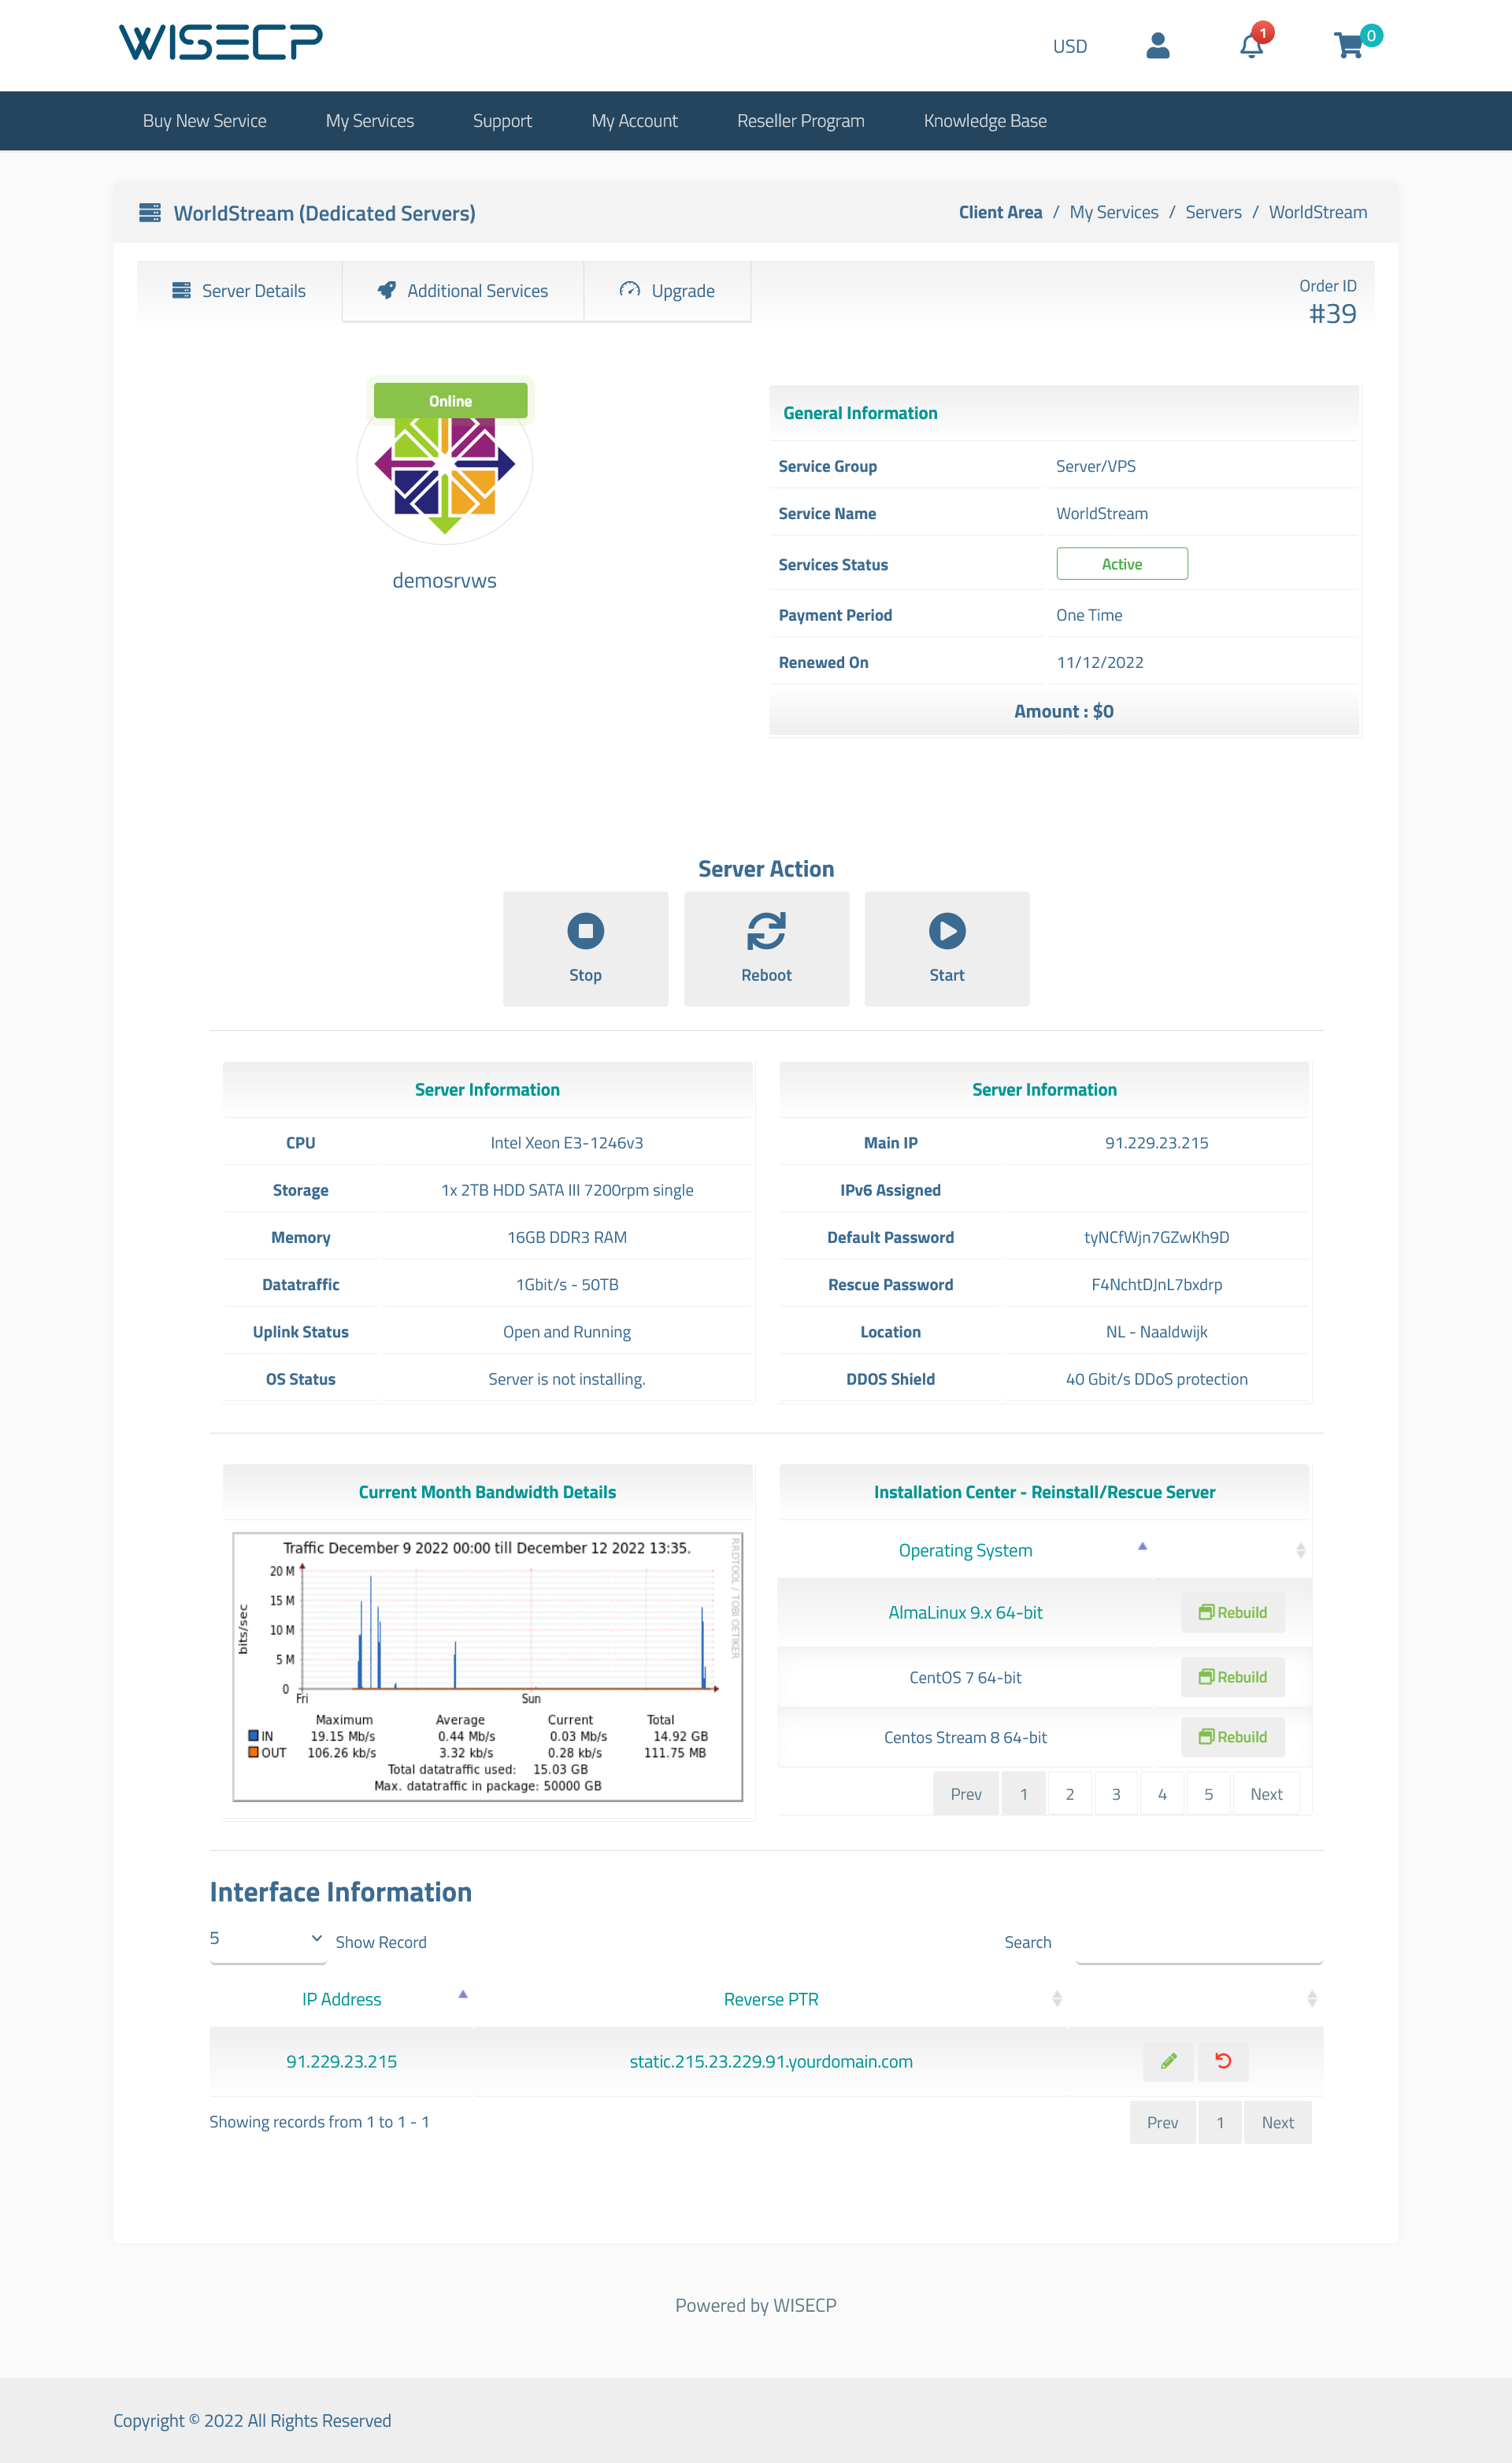Screen dimensions: 1512x2463
Task: Click the WorldStream breadcrumb link
Action: click(1317, 211)
